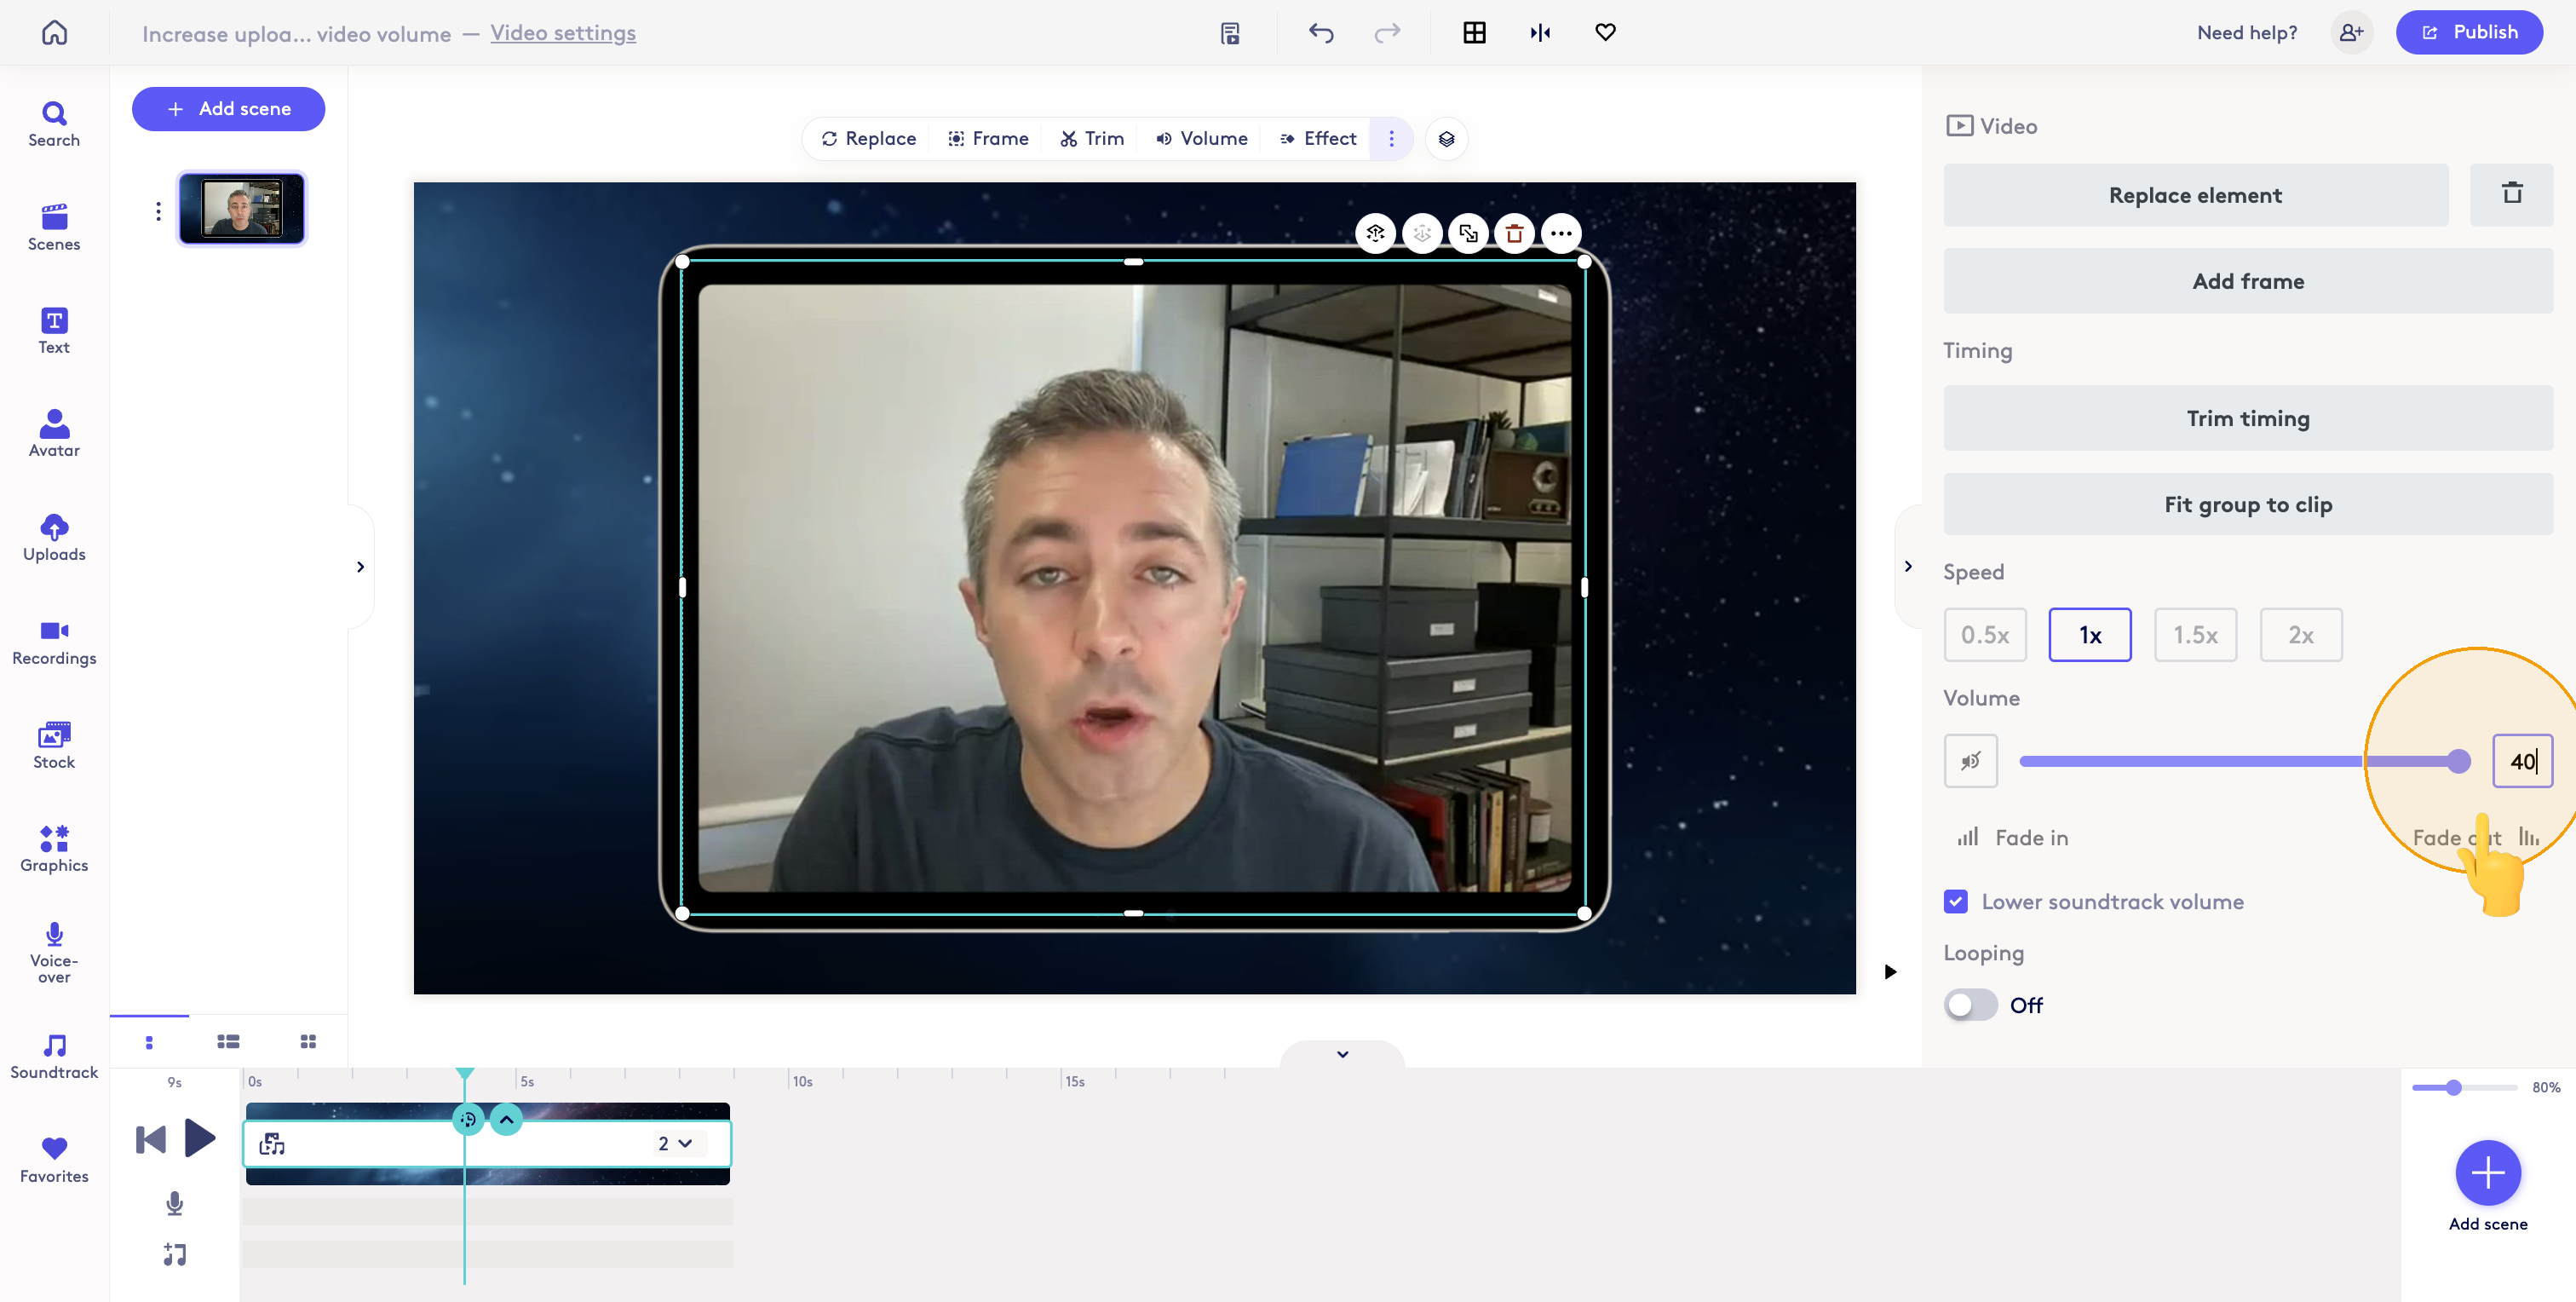Image resolution: width=2576 pixels, height=1302 pixels.
Task: Open the Text sidebar panel
Action: click(x=54, y=331)
